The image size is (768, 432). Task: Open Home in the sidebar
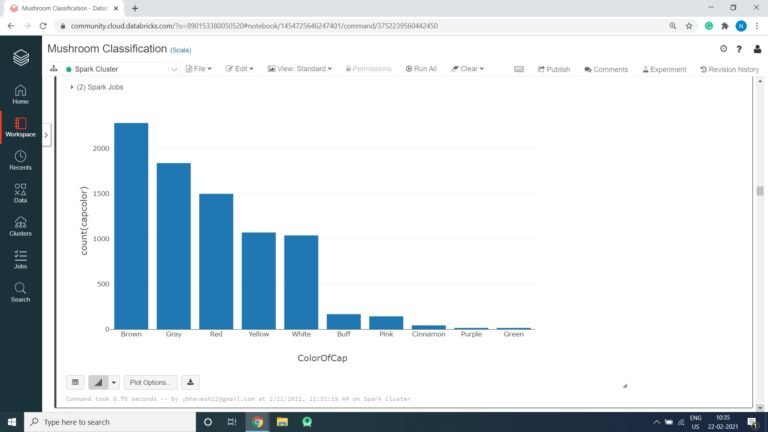coord(20,94)
